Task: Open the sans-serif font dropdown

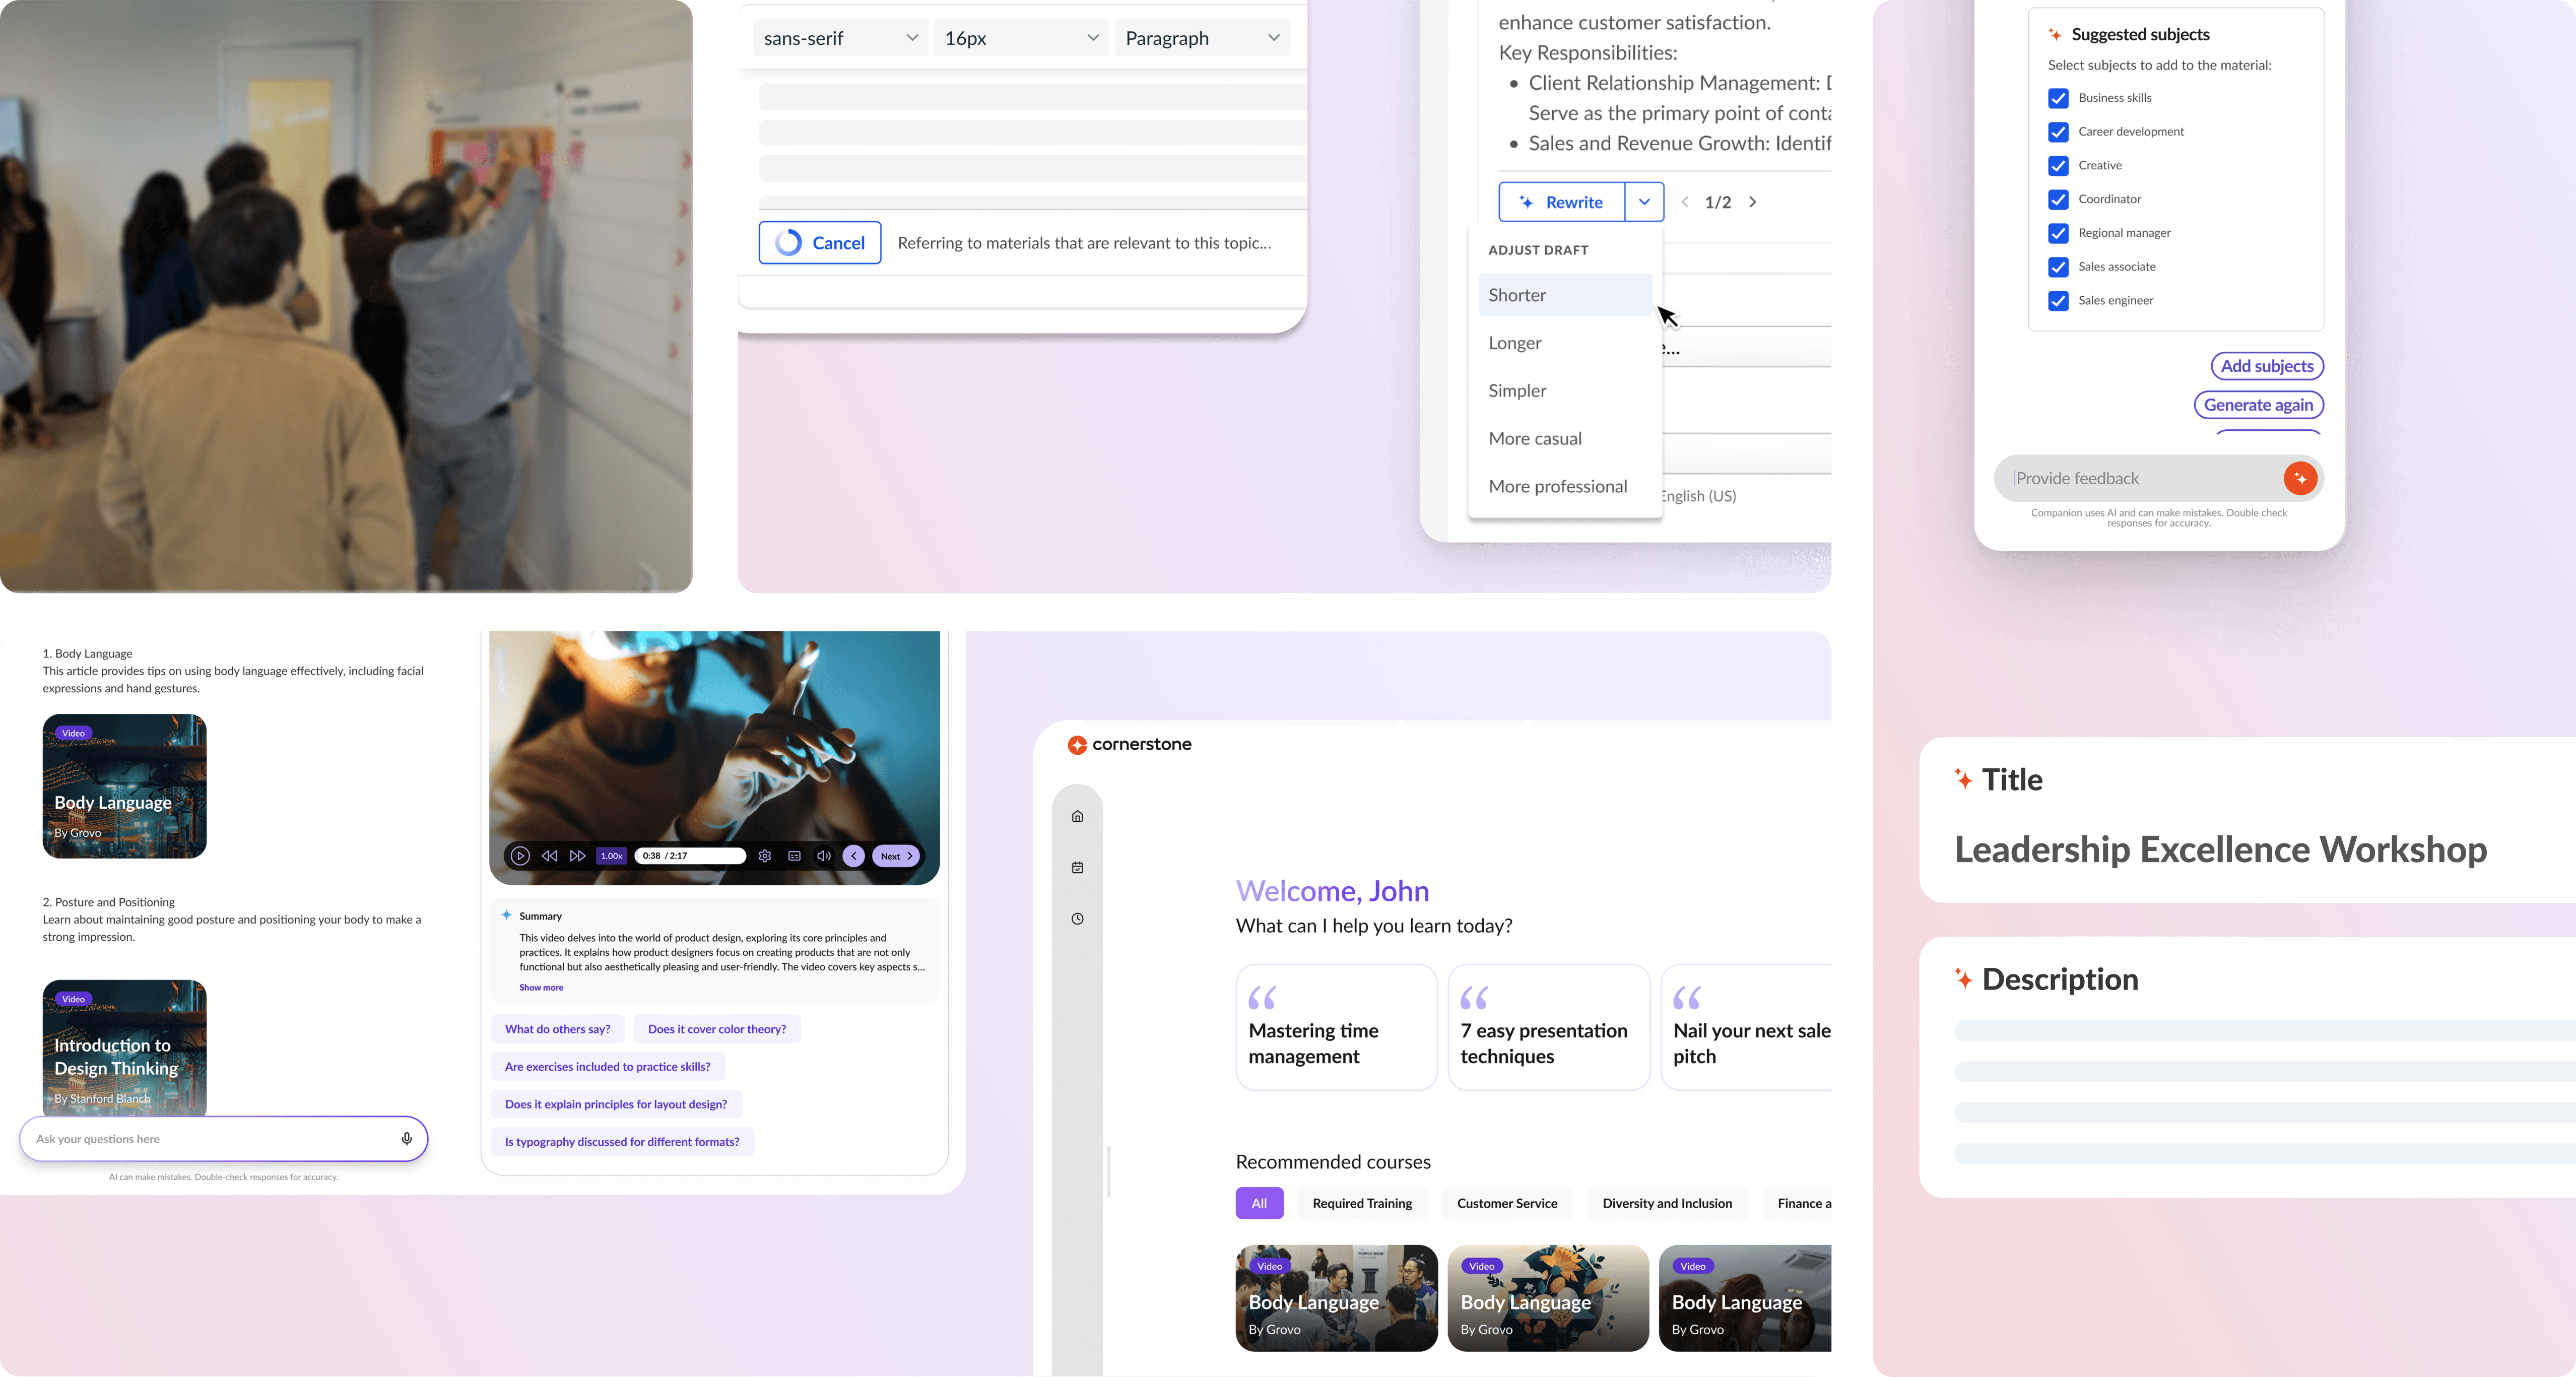Action: 840,38
